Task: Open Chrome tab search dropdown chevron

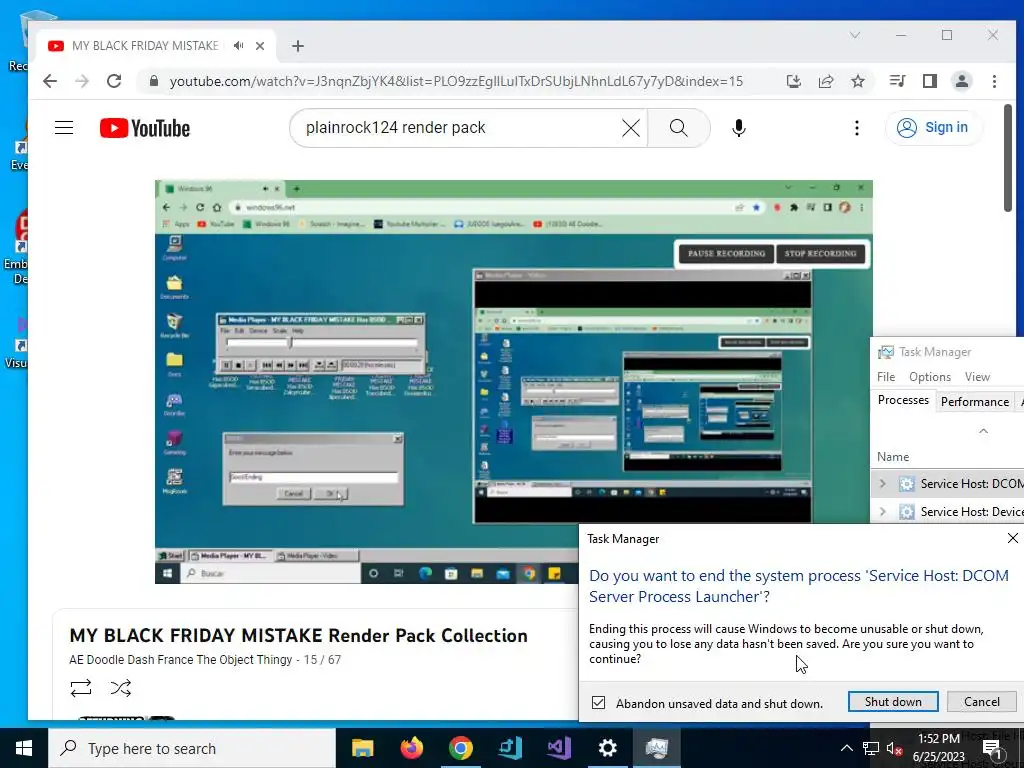Action: click(x=855, y=35)
